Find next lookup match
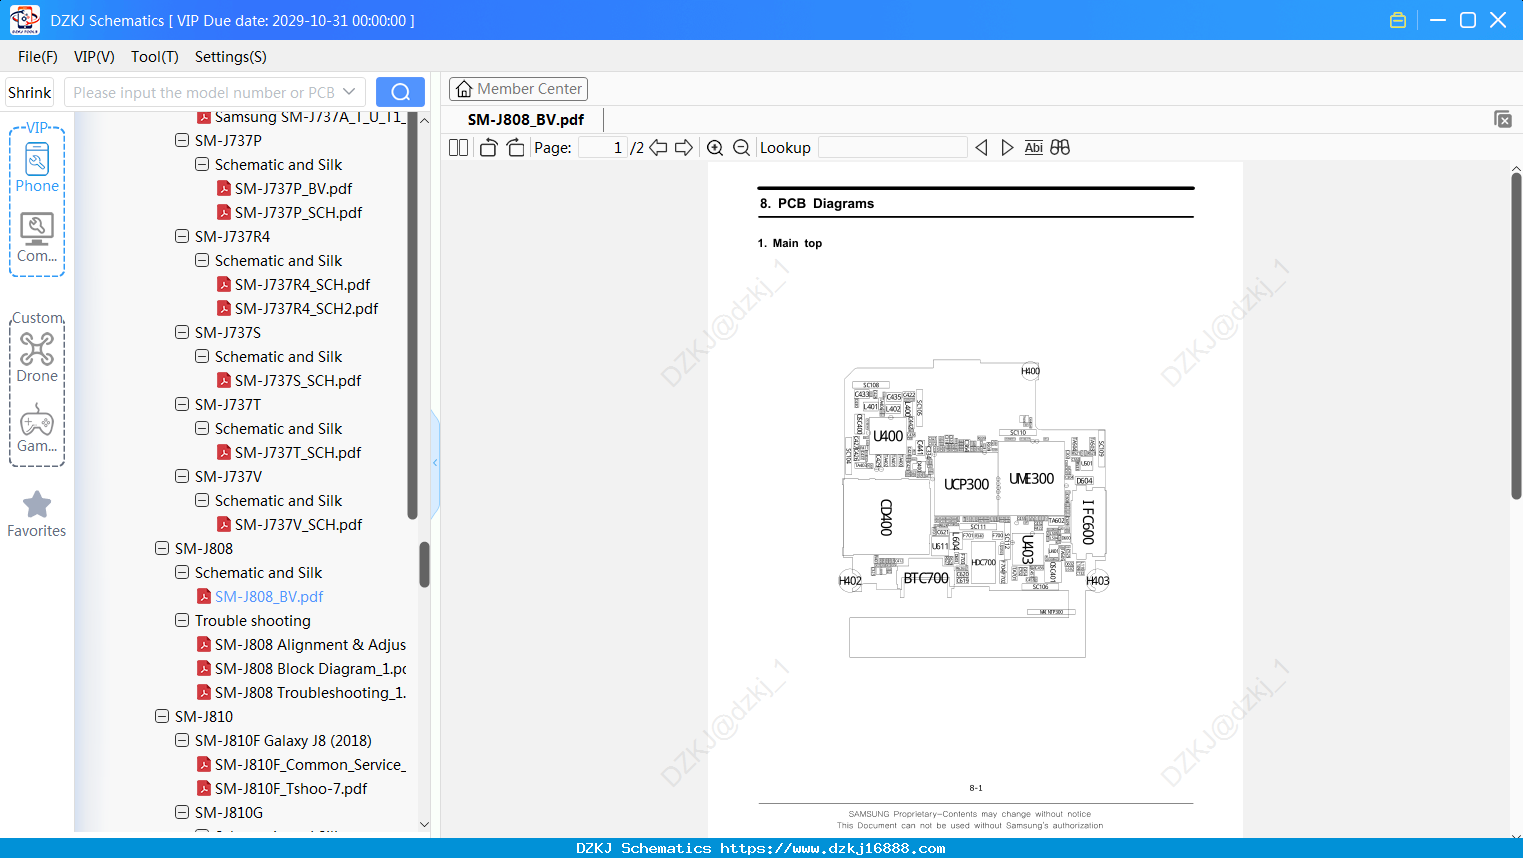 tap(1007, 148)
